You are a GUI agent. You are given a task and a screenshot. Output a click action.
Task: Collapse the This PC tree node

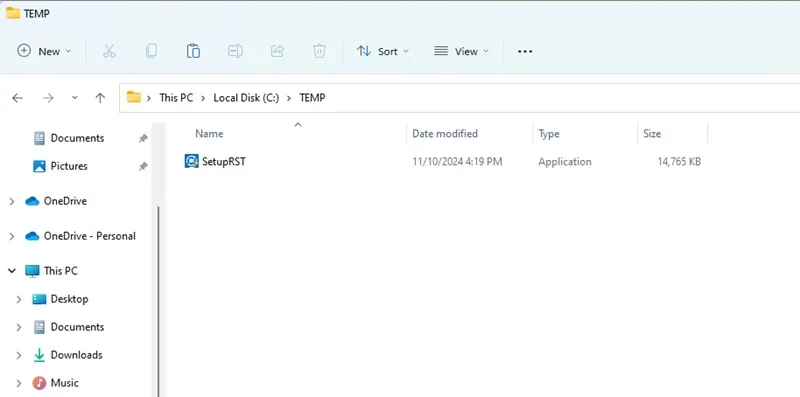click(12, 271)
